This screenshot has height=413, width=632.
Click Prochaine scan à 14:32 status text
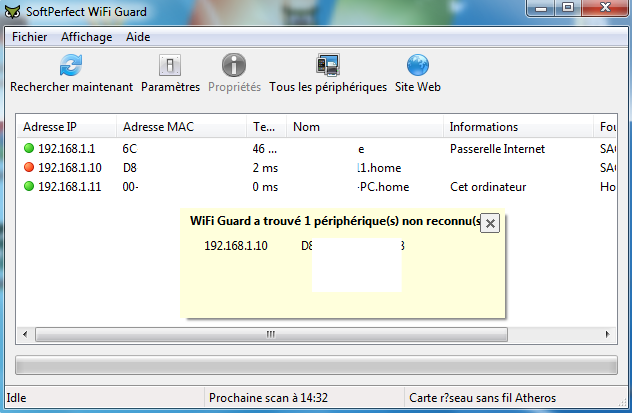click(x=268, y=398)
